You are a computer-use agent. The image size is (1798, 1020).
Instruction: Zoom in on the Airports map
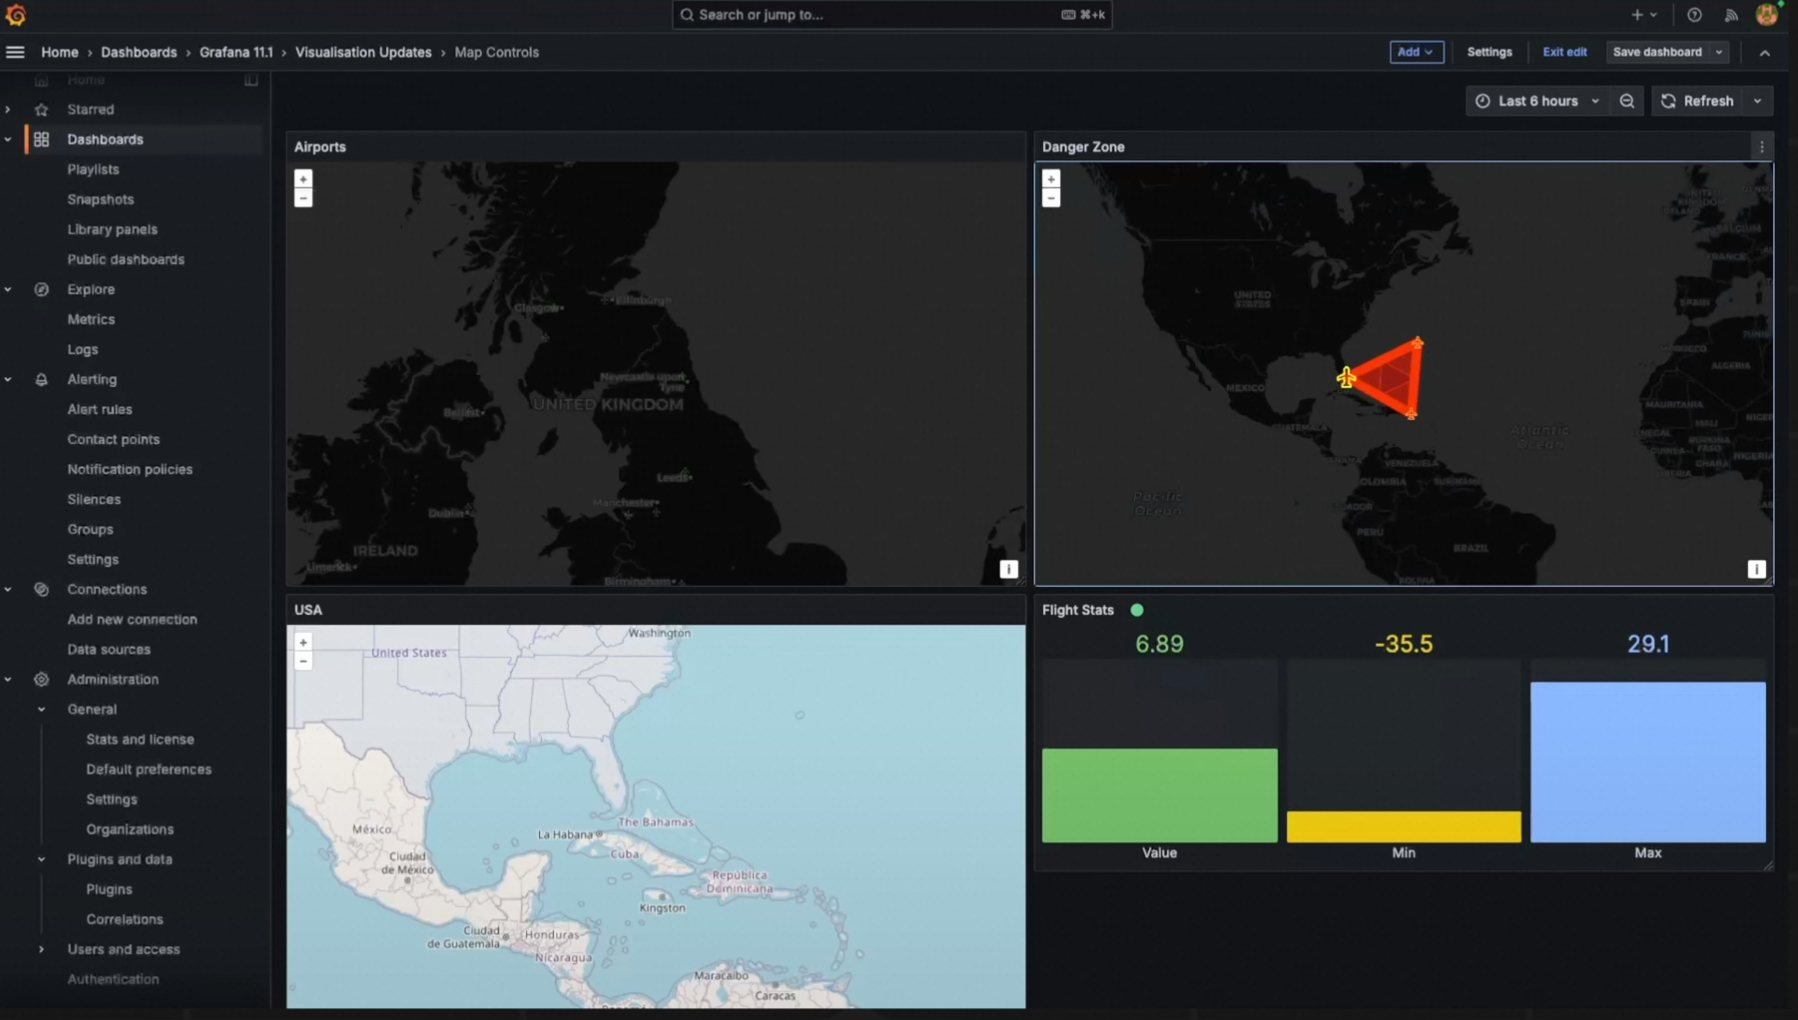303,178
